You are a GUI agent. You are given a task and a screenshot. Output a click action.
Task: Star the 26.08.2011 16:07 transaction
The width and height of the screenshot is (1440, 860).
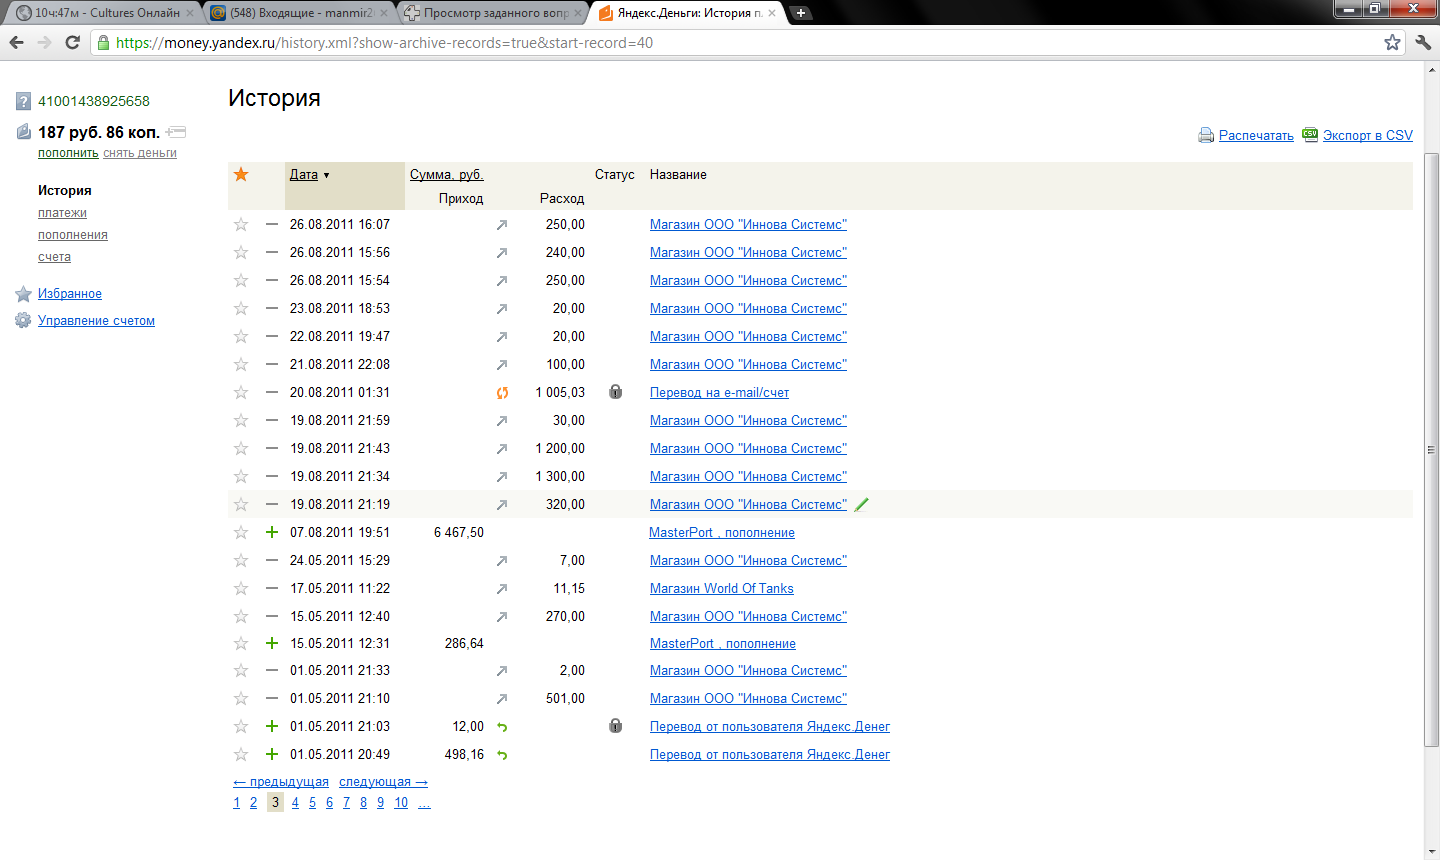pos(241,225)
